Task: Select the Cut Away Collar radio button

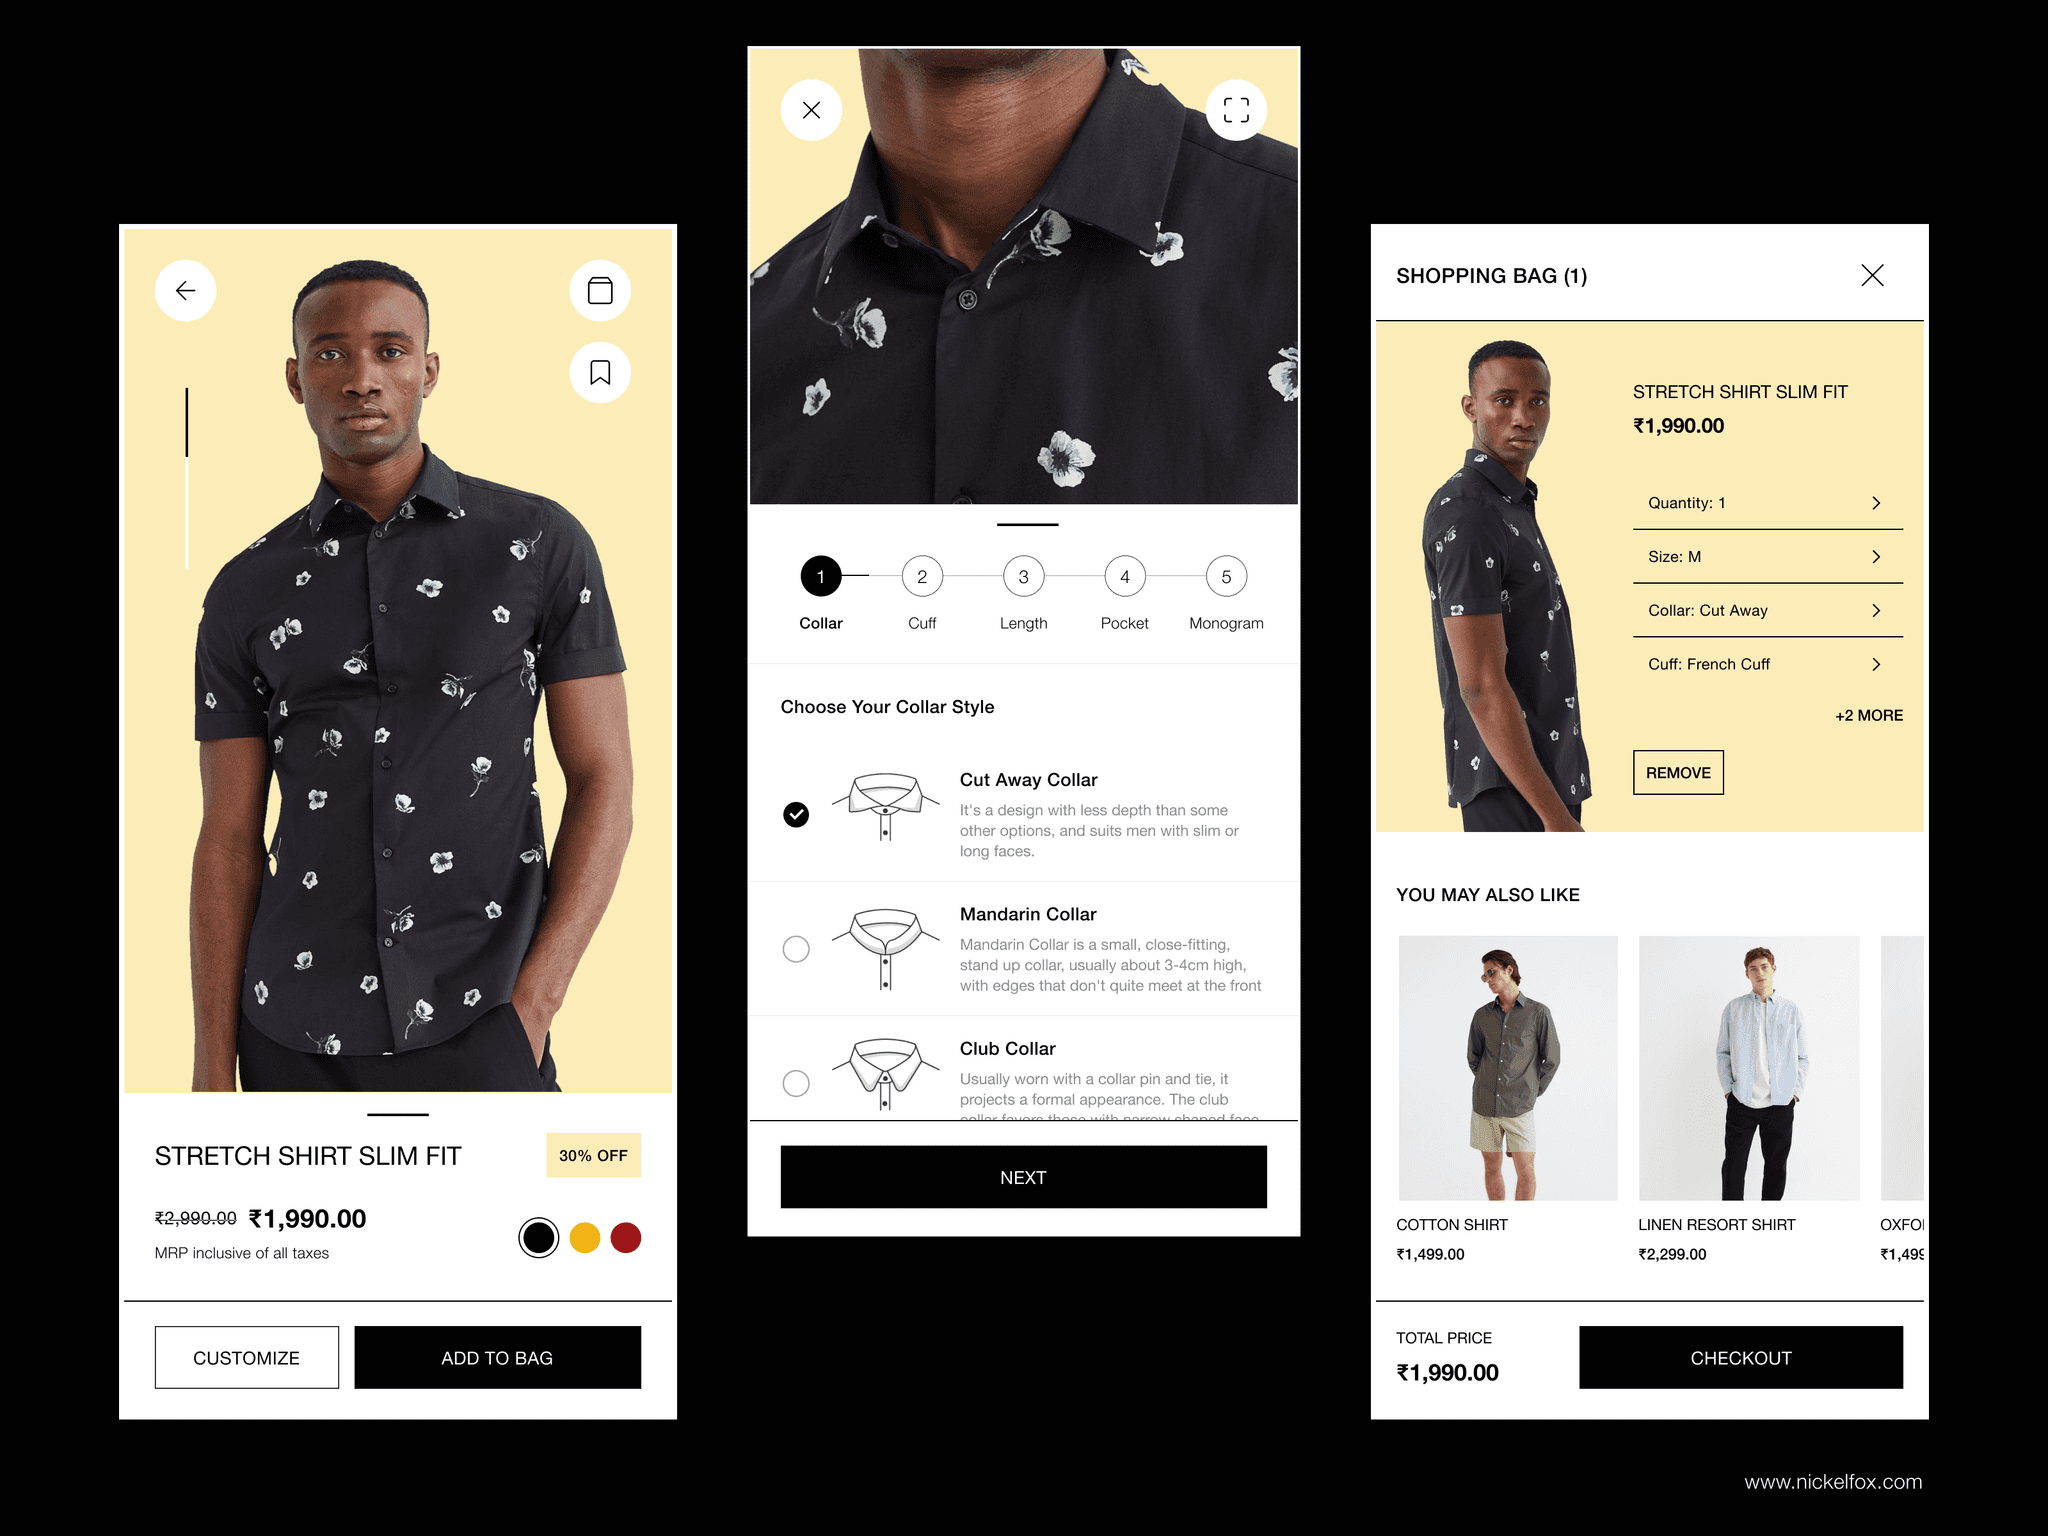Action: click(x=793, y=812)
